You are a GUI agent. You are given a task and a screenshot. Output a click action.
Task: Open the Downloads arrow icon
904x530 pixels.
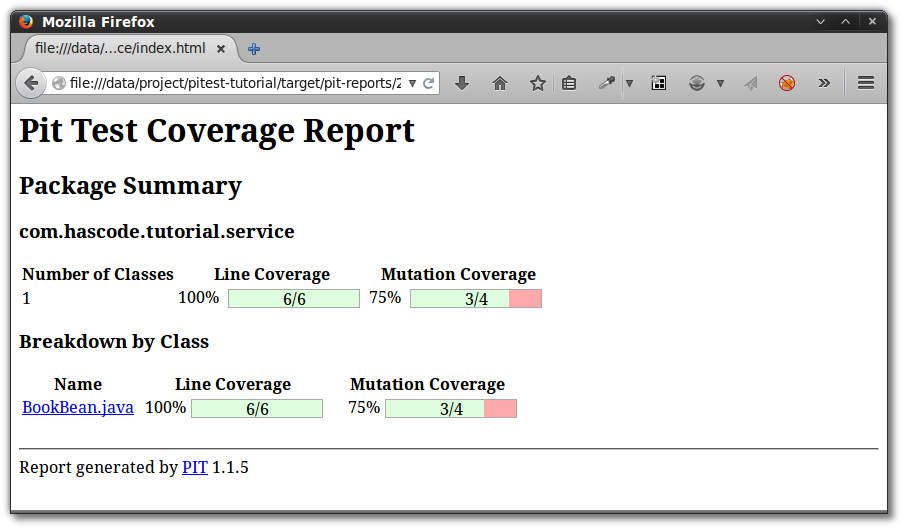point(462,83)
